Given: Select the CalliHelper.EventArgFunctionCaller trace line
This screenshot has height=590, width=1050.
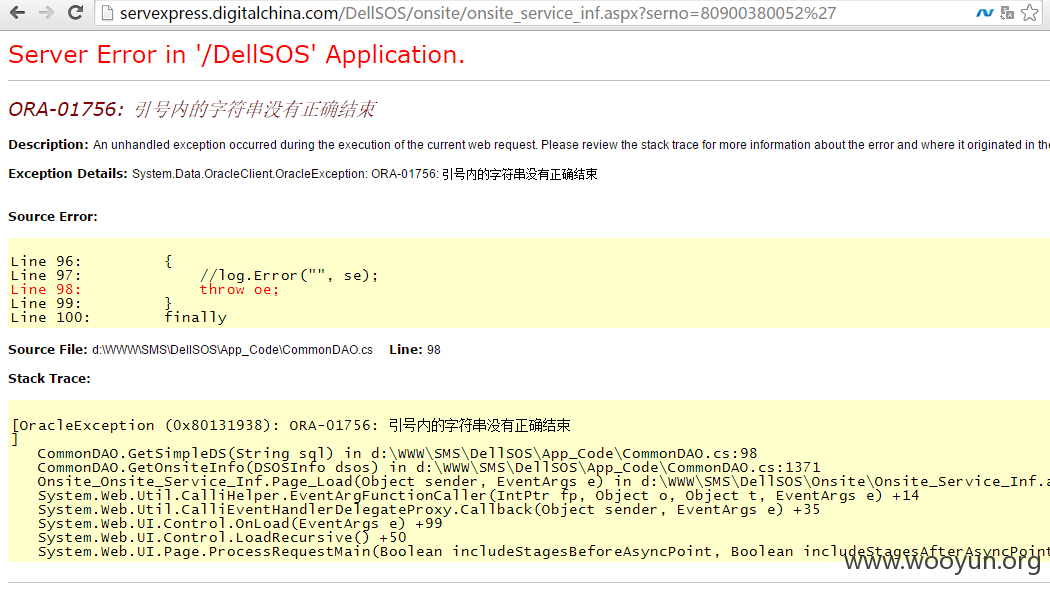Looking at the screenshot, I should pyautogui.click(x=478, y=496).
